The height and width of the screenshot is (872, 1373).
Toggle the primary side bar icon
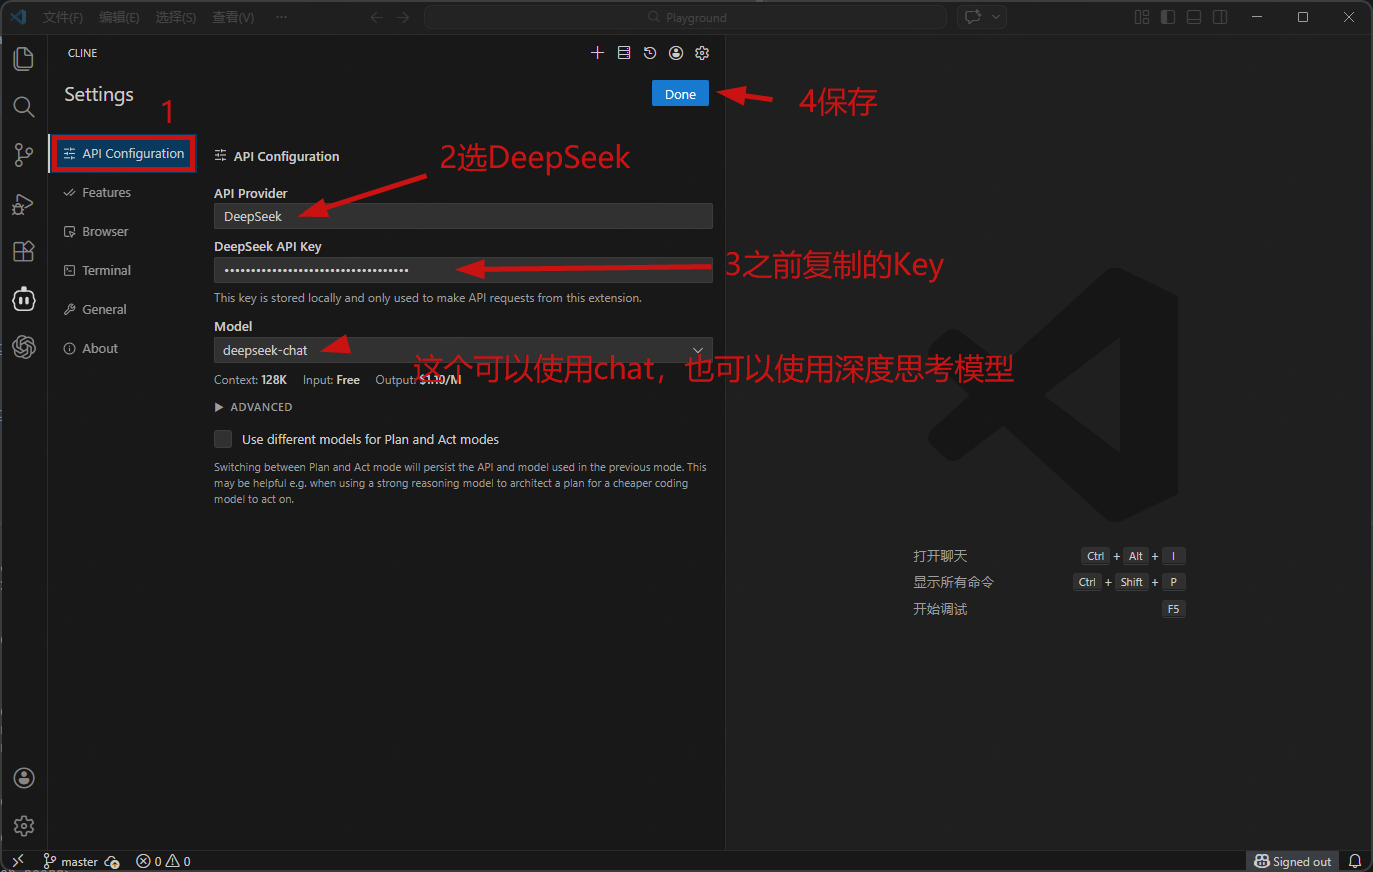pos(1168,17)
